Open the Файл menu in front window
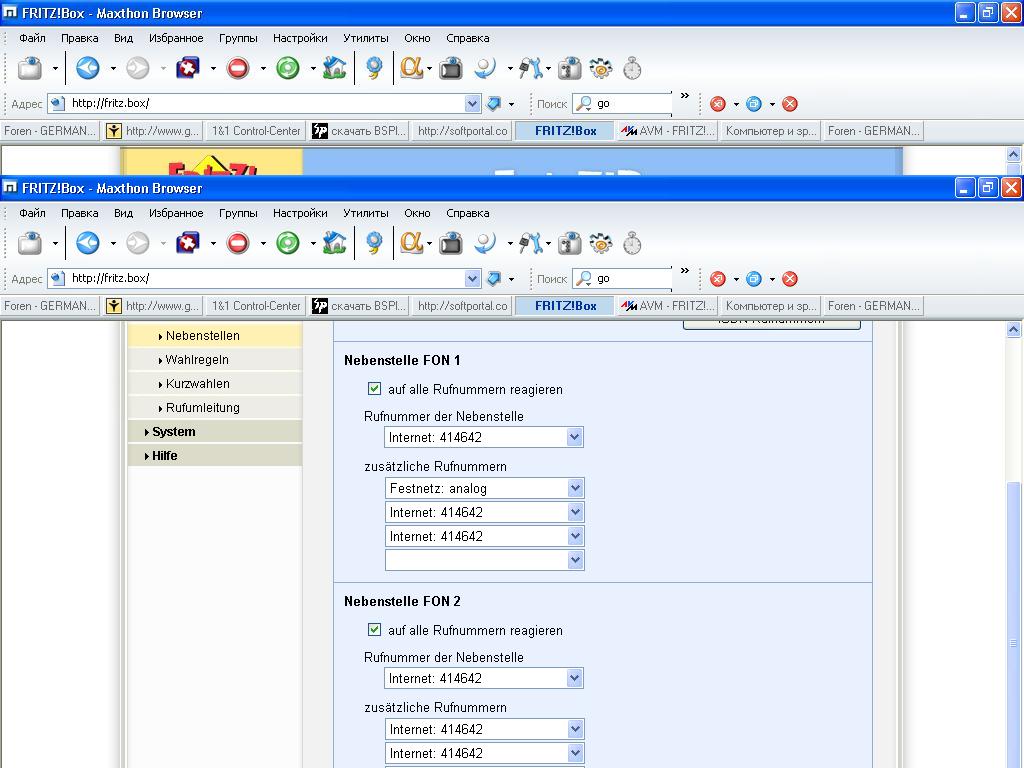 pyautogui.click(x=32, y=213)
